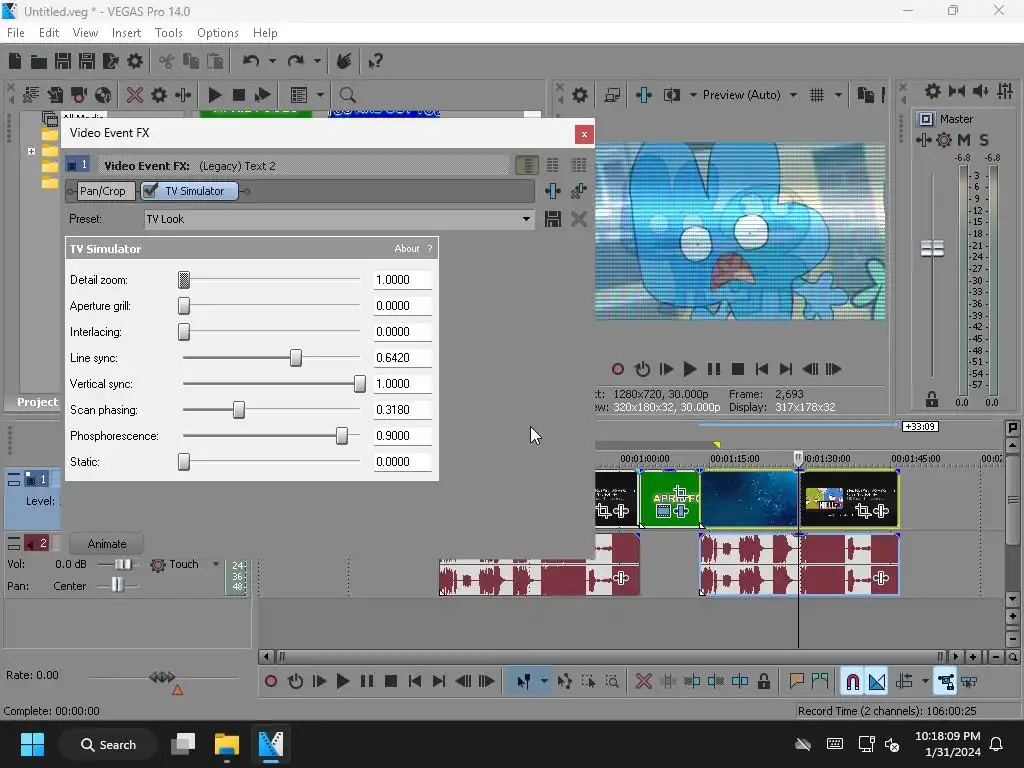Open the Views dropdown arrow in Project Media
This screenshot has height=768, width=1024.
click(320, 95)
